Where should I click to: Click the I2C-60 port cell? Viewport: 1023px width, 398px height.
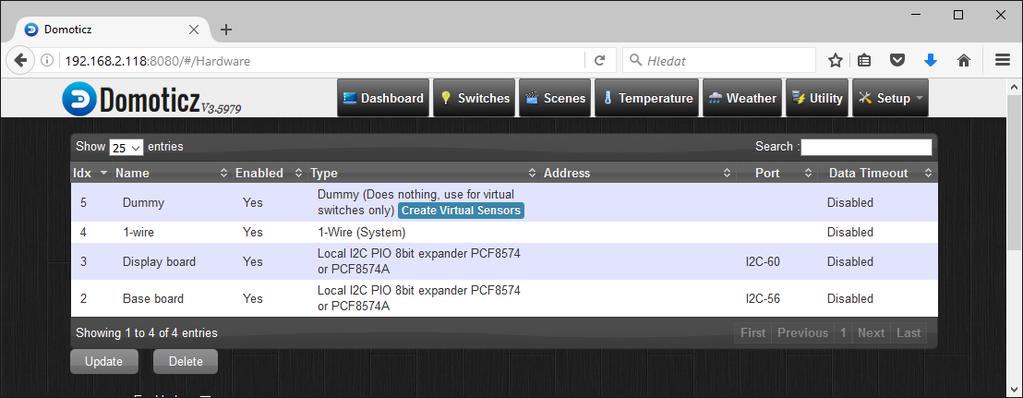763,262
